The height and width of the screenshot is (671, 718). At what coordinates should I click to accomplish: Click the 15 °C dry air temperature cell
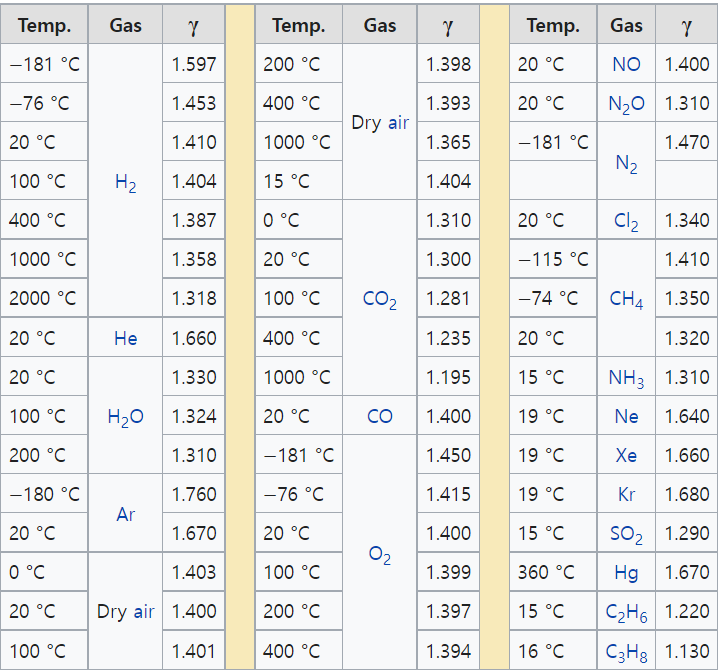(x=299, y=181)
